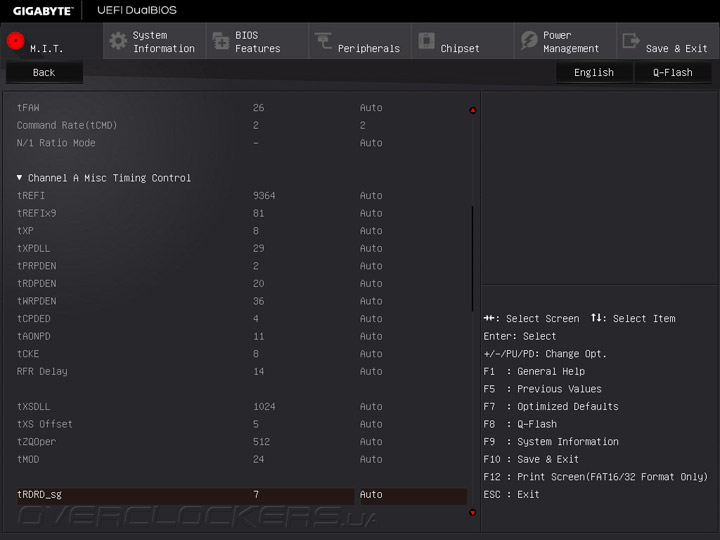Open the Peripherals tab

click(x=368, y=48)
